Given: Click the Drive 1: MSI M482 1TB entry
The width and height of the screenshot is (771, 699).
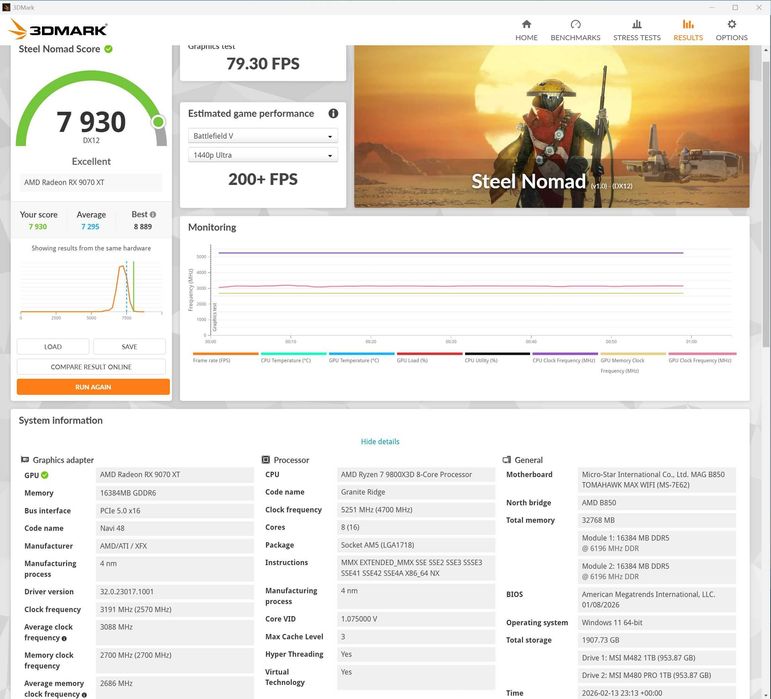Looking at the screenshot, I should point(656,658).
